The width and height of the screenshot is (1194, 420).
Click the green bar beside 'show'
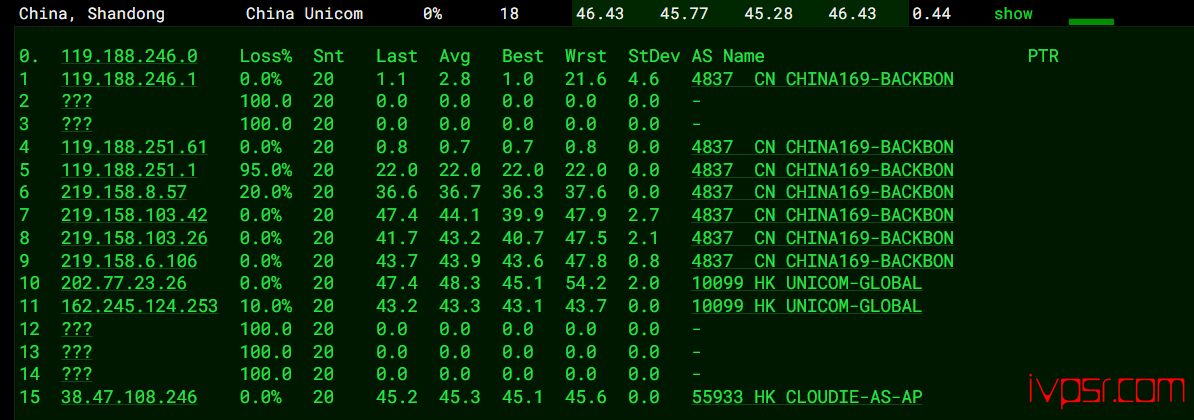[1091, 21]
